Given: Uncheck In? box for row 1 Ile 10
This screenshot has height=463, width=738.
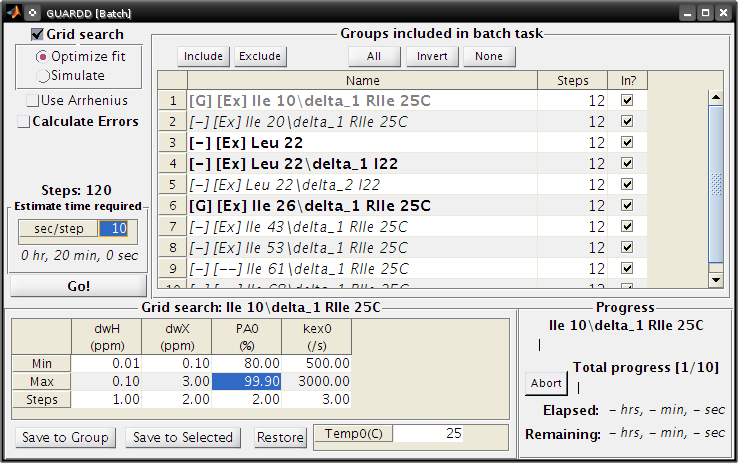Looking at the screenshot, I should (x=627, y=100).
